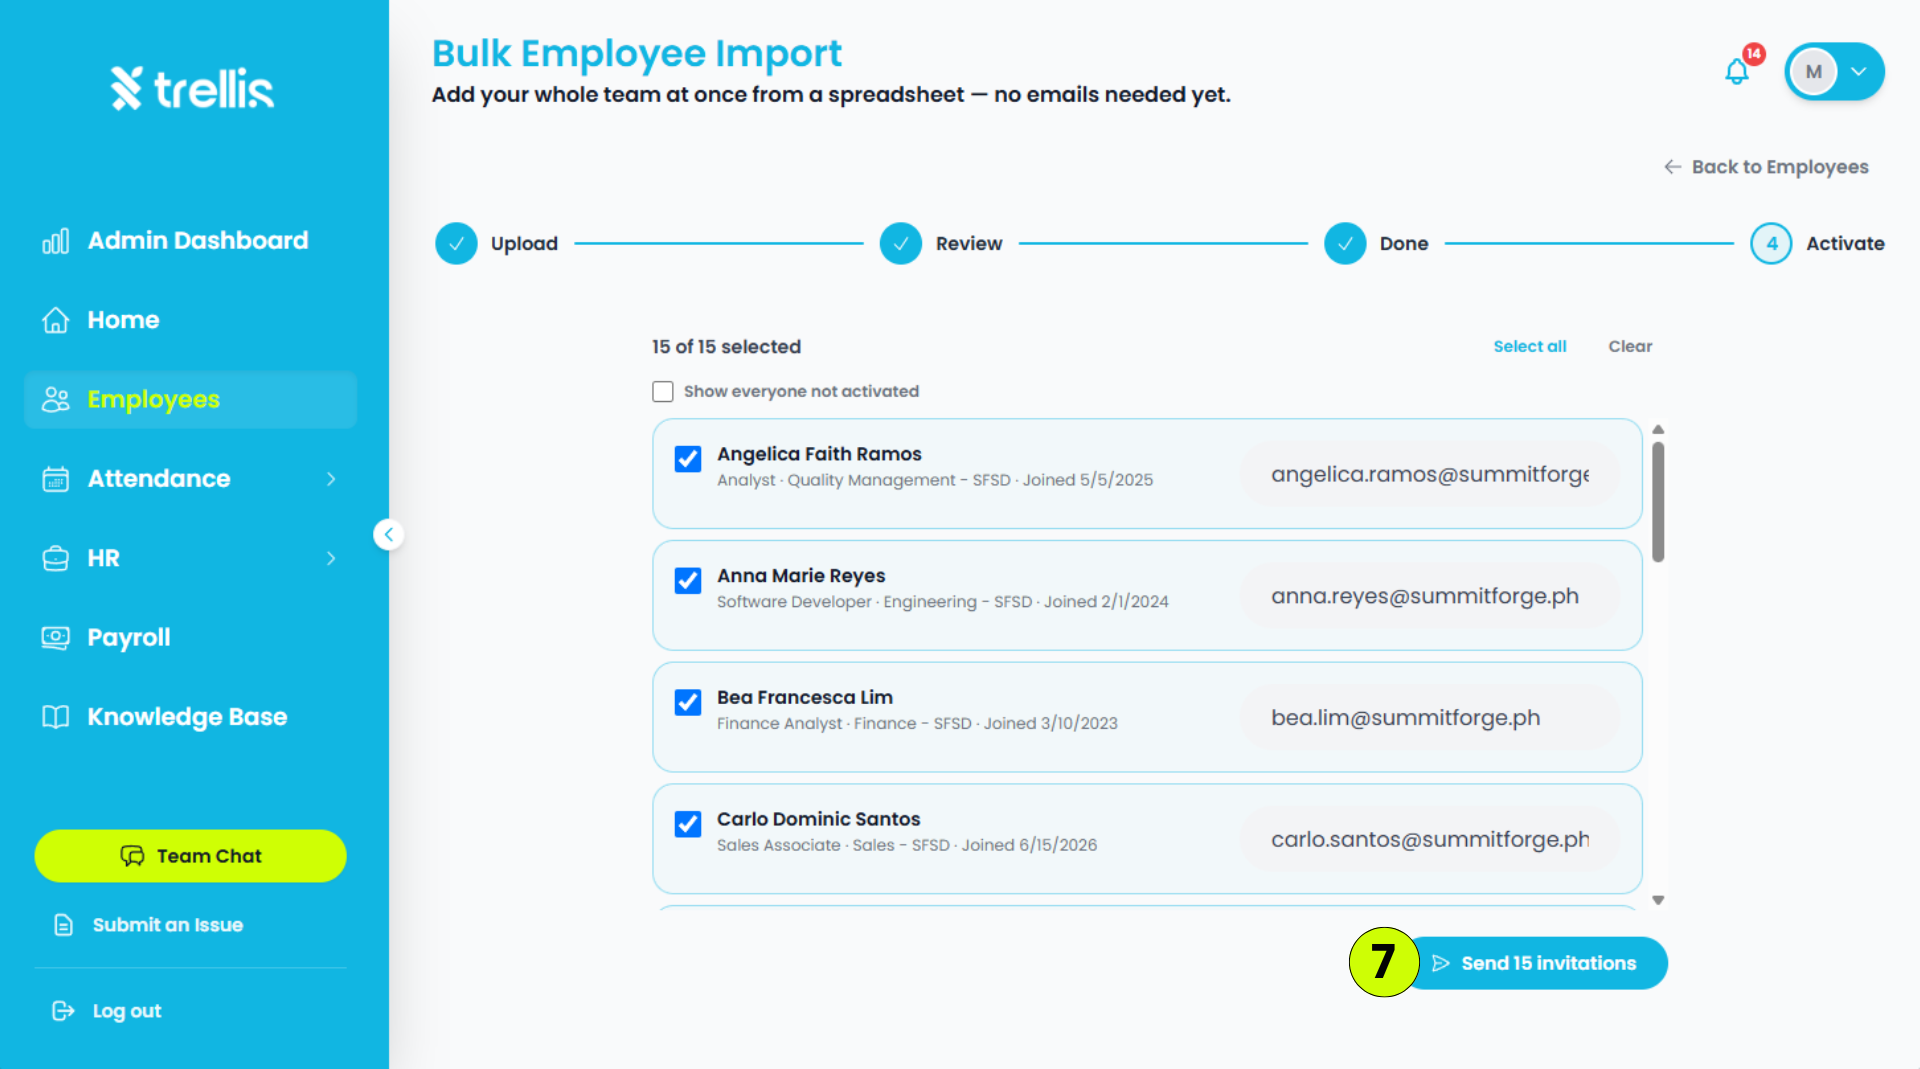Uncheck Angelica Faith Ramos
1920x1069 pixels.
coord(688,459)
